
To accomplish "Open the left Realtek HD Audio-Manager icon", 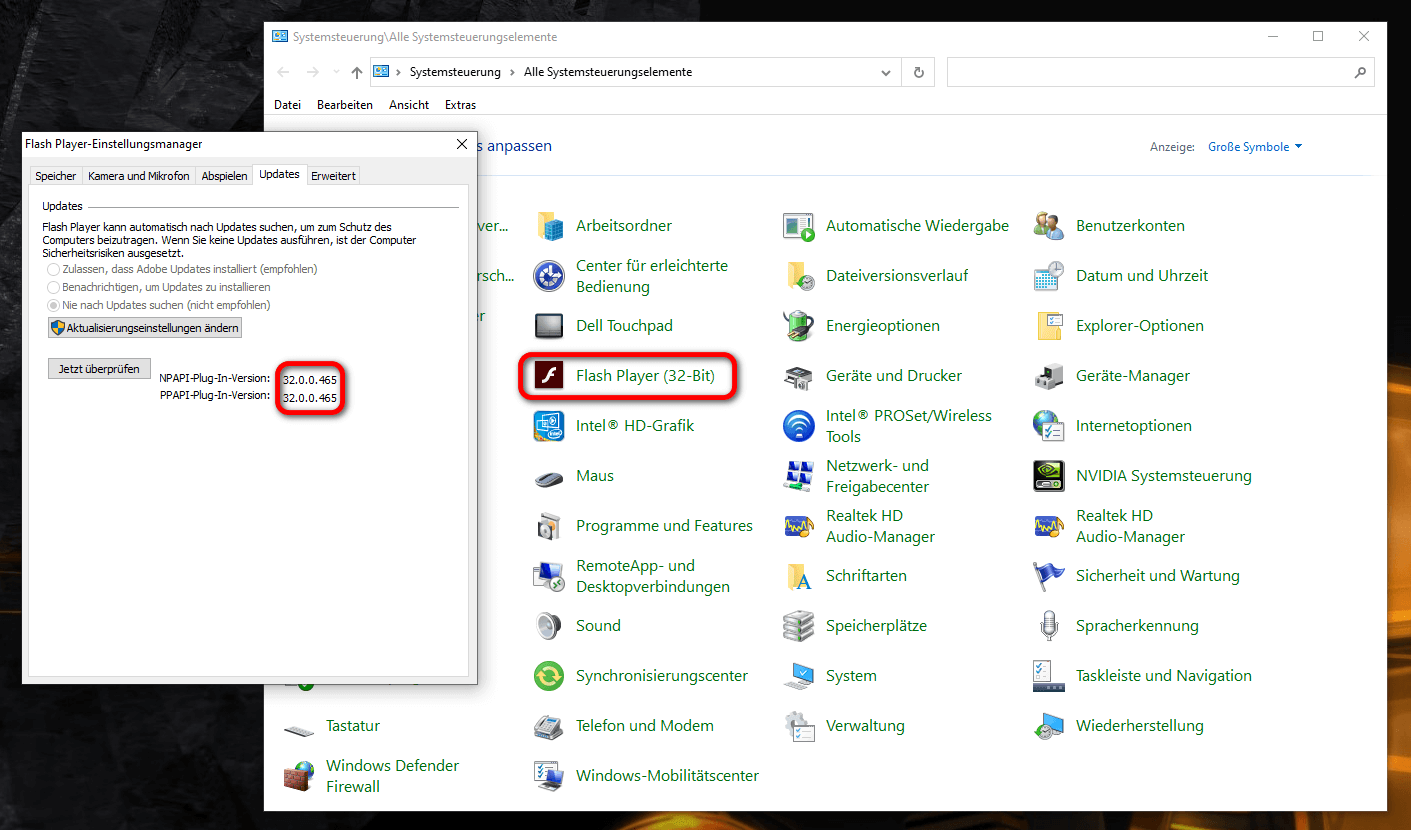I will pyautogui.click(x=799, y=526).
